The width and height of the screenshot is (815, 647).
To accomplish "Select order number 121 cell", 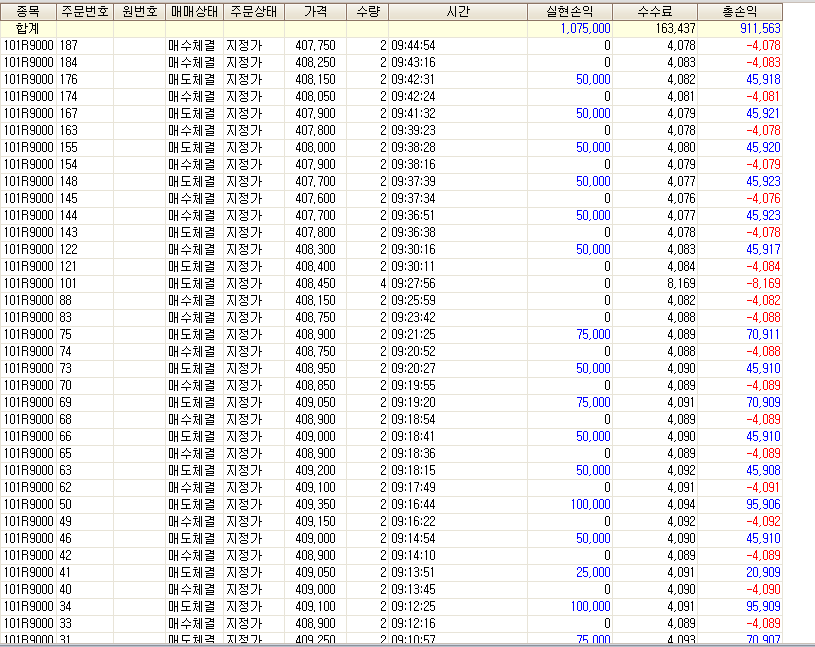I will pos(68,267).
